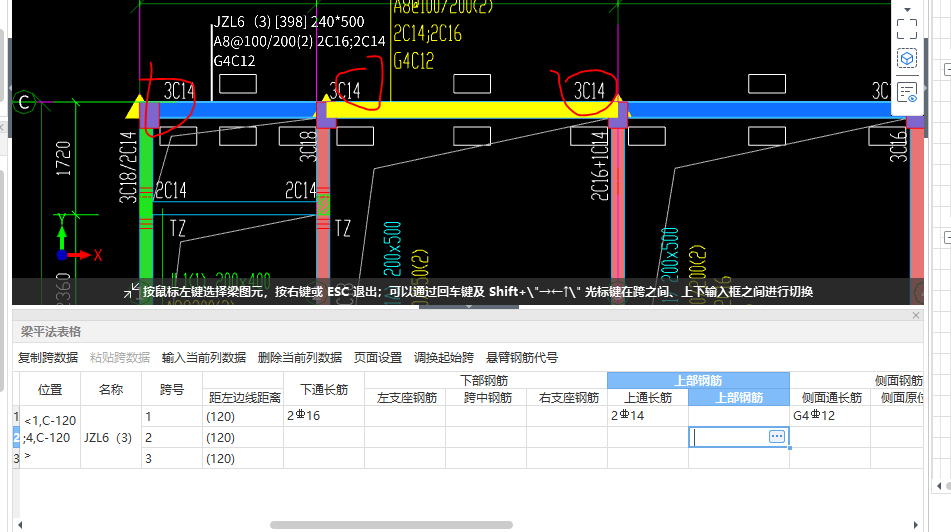Viewport: 951px width, 532px height.
Task: Click the empty 上部钢筋 cell in span 1 row
Action: click(x=739, y=416)
